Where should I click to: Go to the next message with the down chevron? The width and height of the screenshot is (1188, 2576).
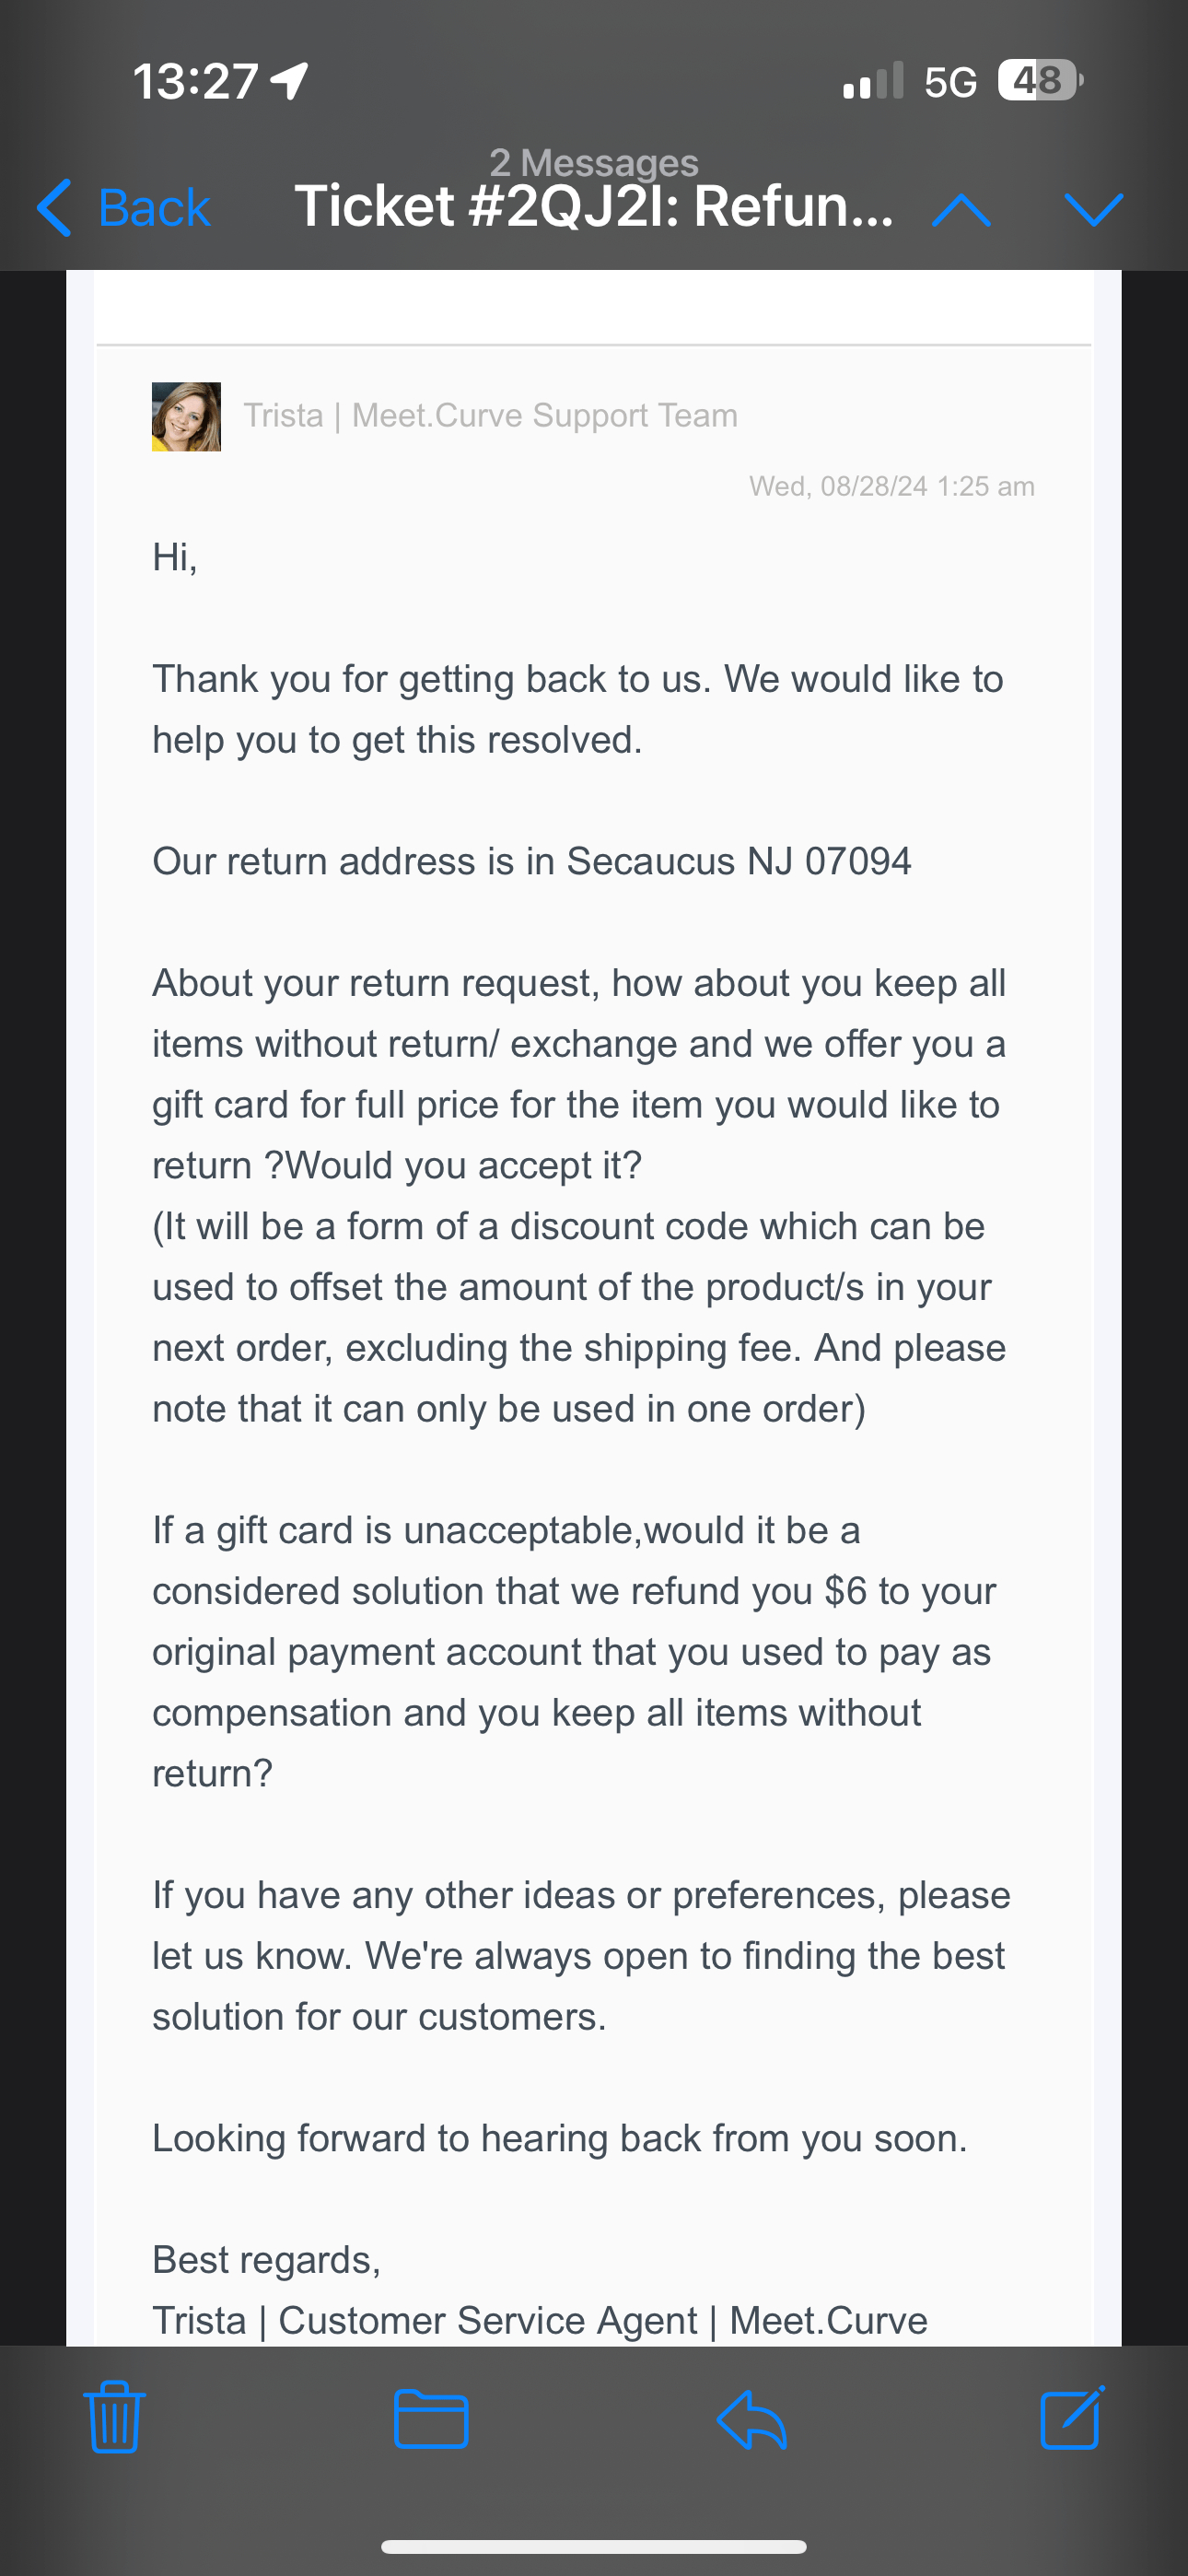pos(1094,210)
